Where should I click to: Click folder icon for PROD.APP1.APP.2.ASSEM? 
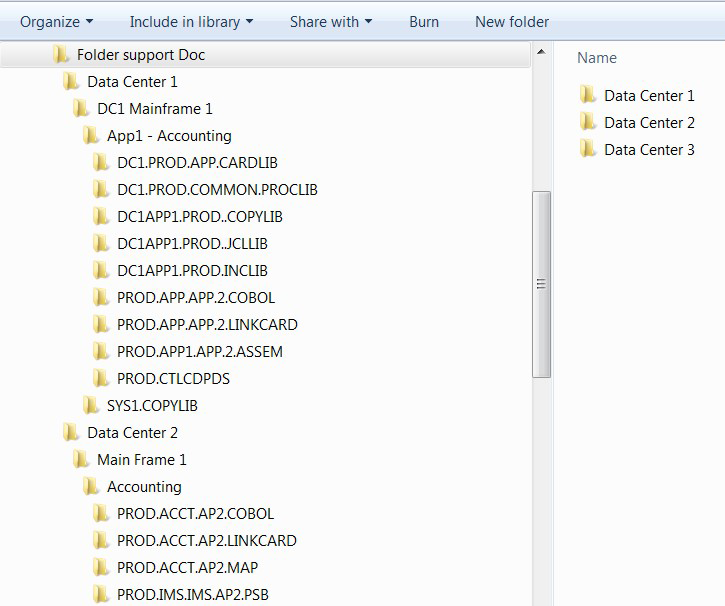100,351
